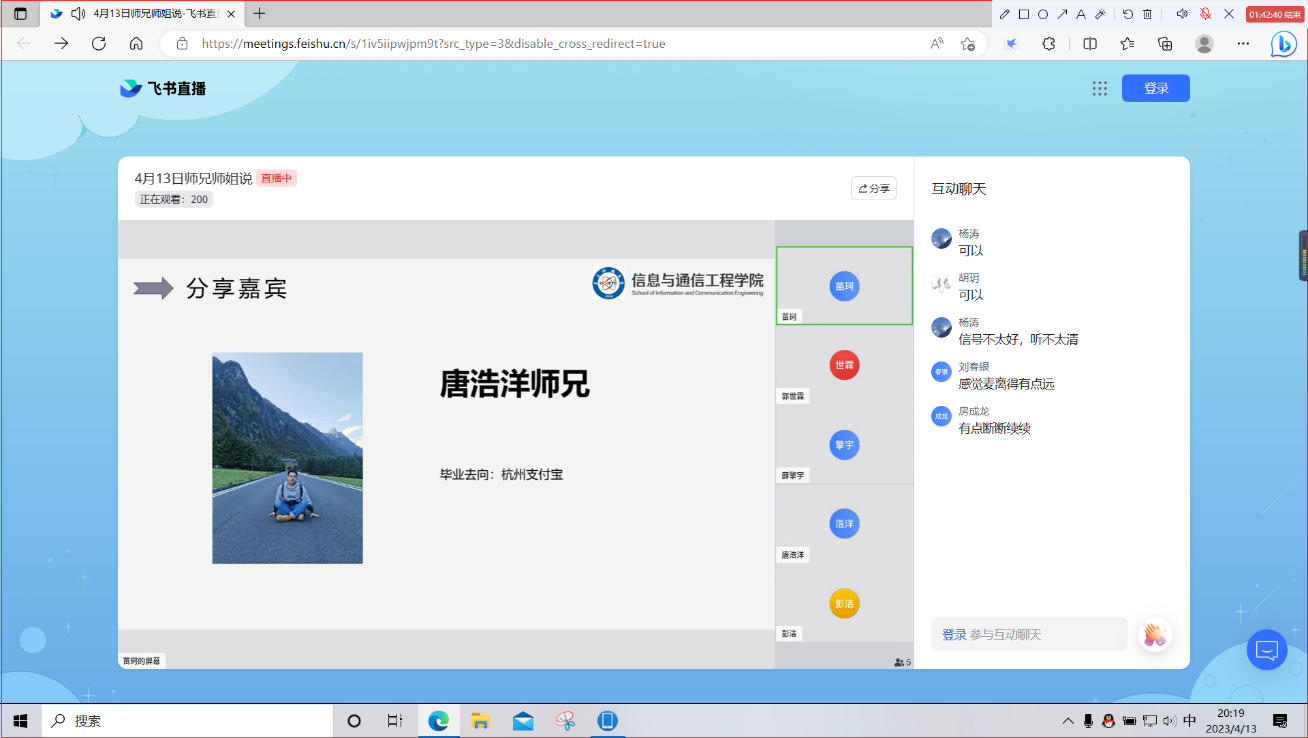Select the arrow annotation tool
Image resolution: width=1308 pixels, height=738 pixels.
tap(1062, 14)
